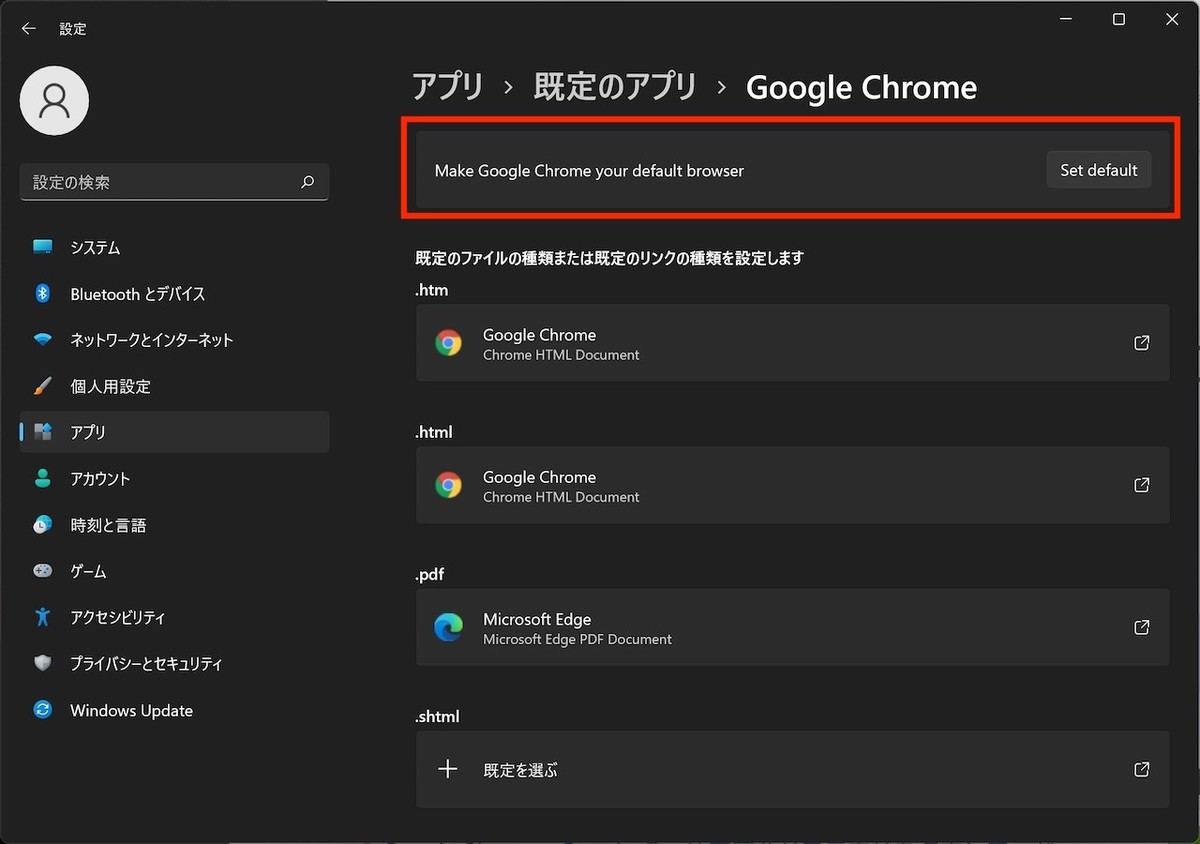
Task: Click the 'Make Google Chrome your default browser' text
Action: pos(589,170)
